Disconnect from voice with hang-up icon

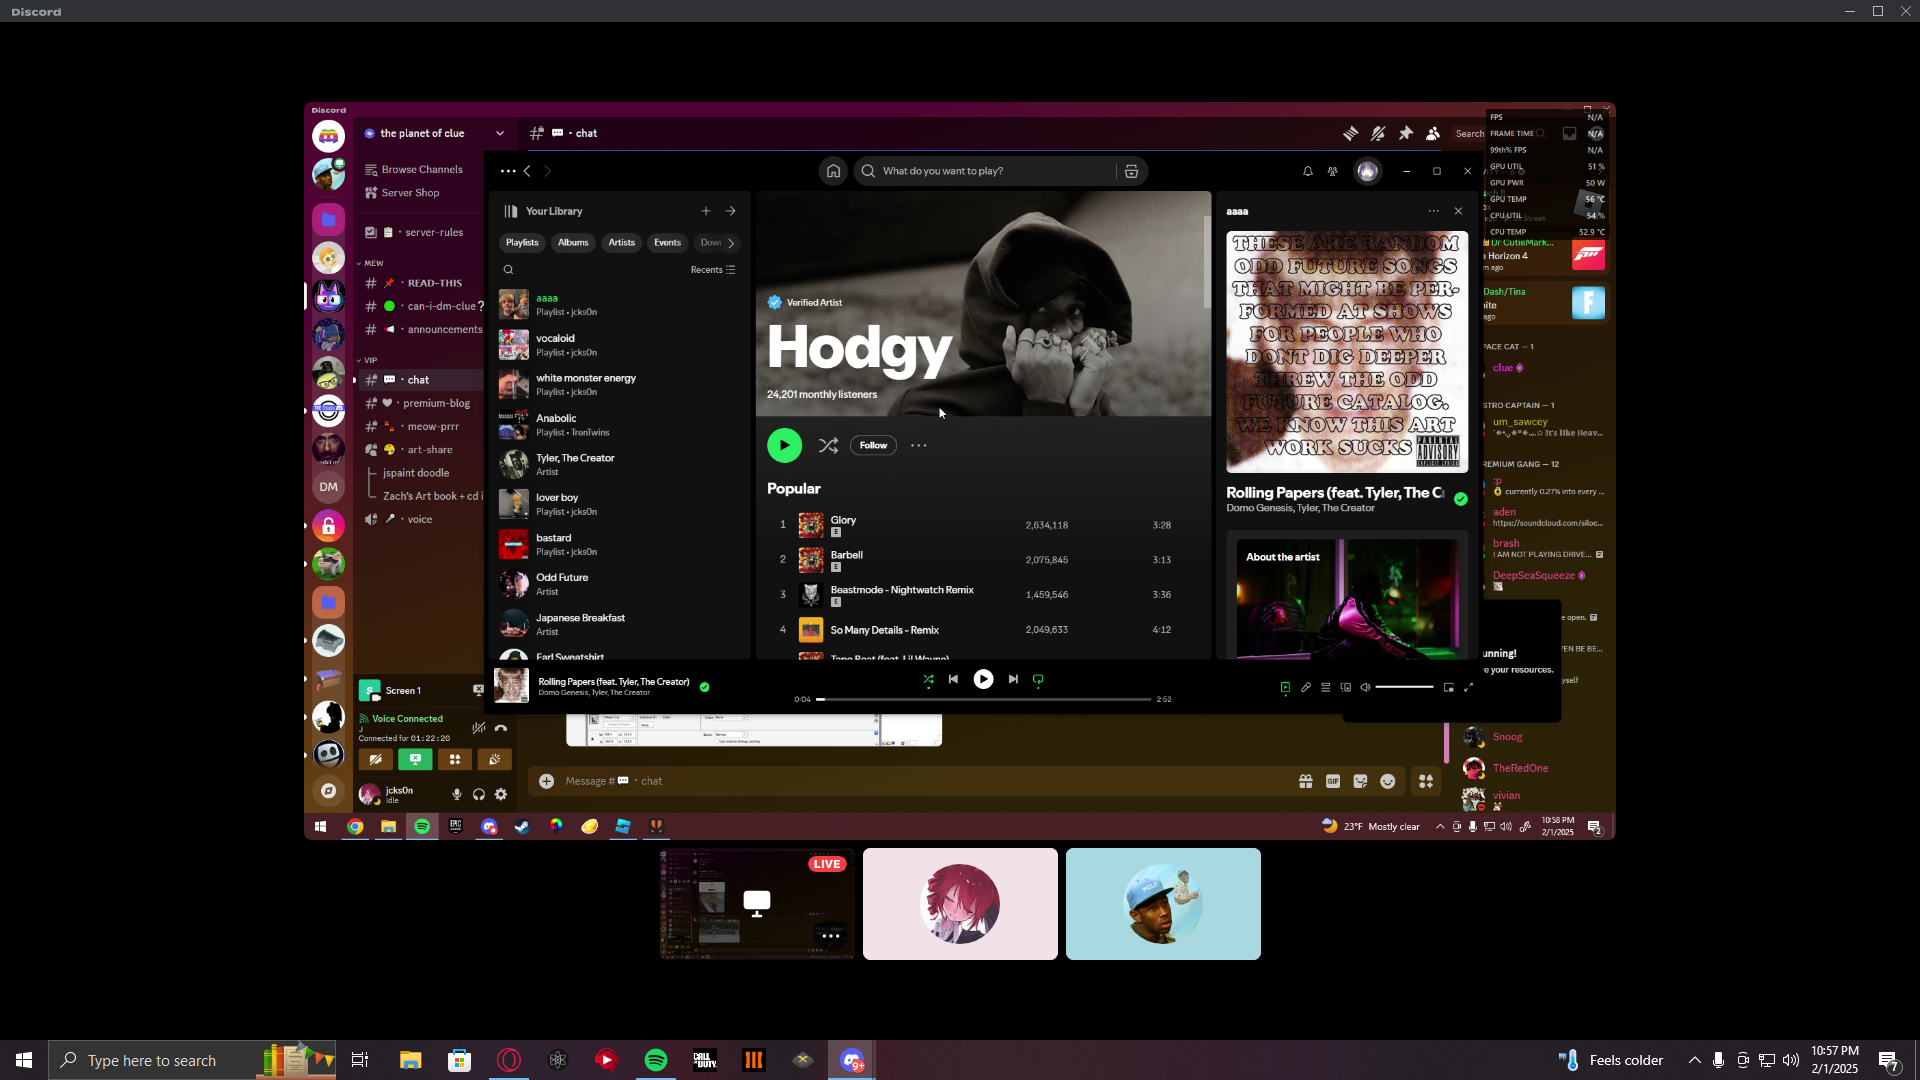point(501,729)
